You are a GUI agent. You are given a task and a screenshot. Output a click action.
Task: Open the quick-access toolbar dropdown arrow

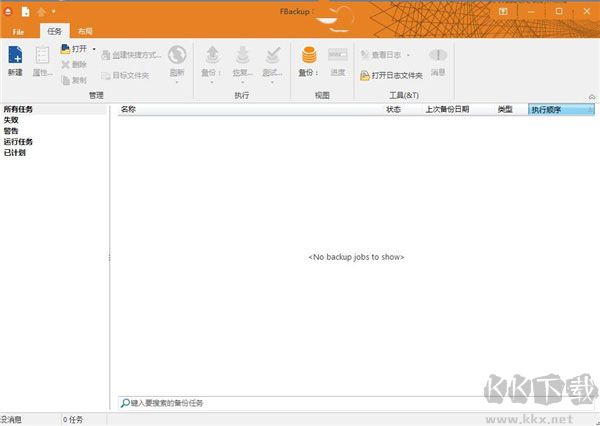pyautogui.click(x=54, y=11)
